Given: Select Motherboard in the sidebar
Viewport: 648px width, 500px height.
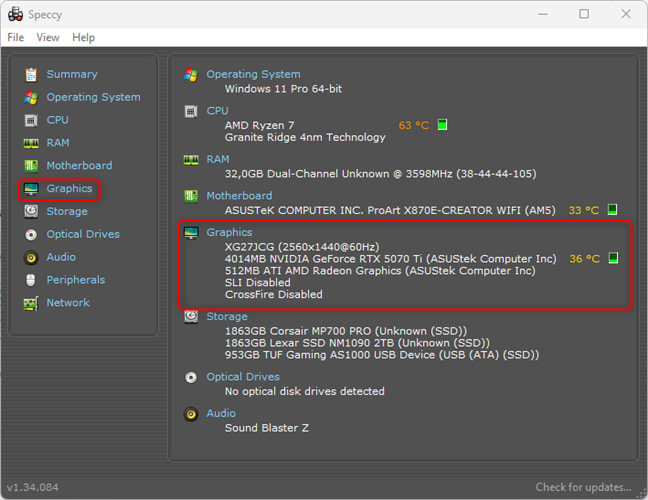Looking at the screenshot, I should point(79,165).
